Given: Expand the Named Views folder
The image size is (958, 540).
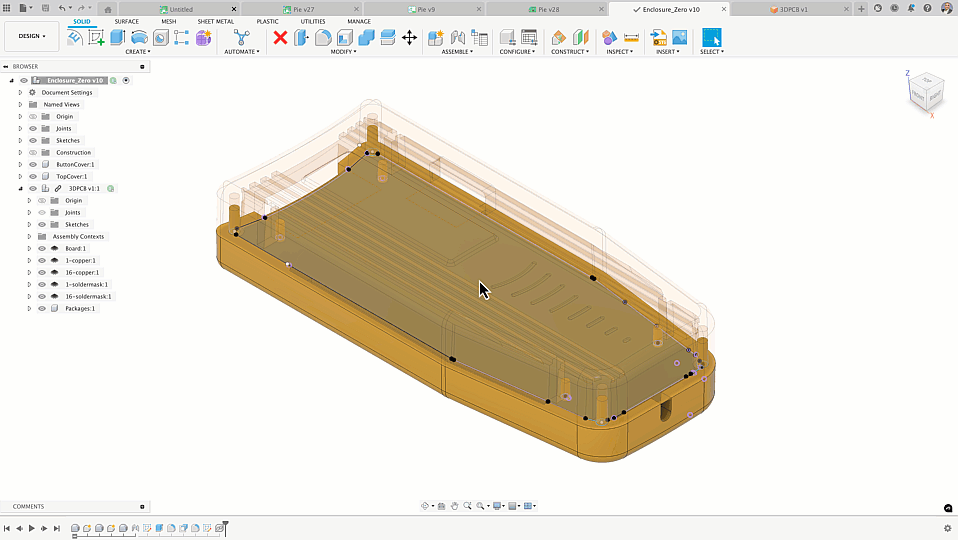Looking at the screenshot, I should 20,104.
